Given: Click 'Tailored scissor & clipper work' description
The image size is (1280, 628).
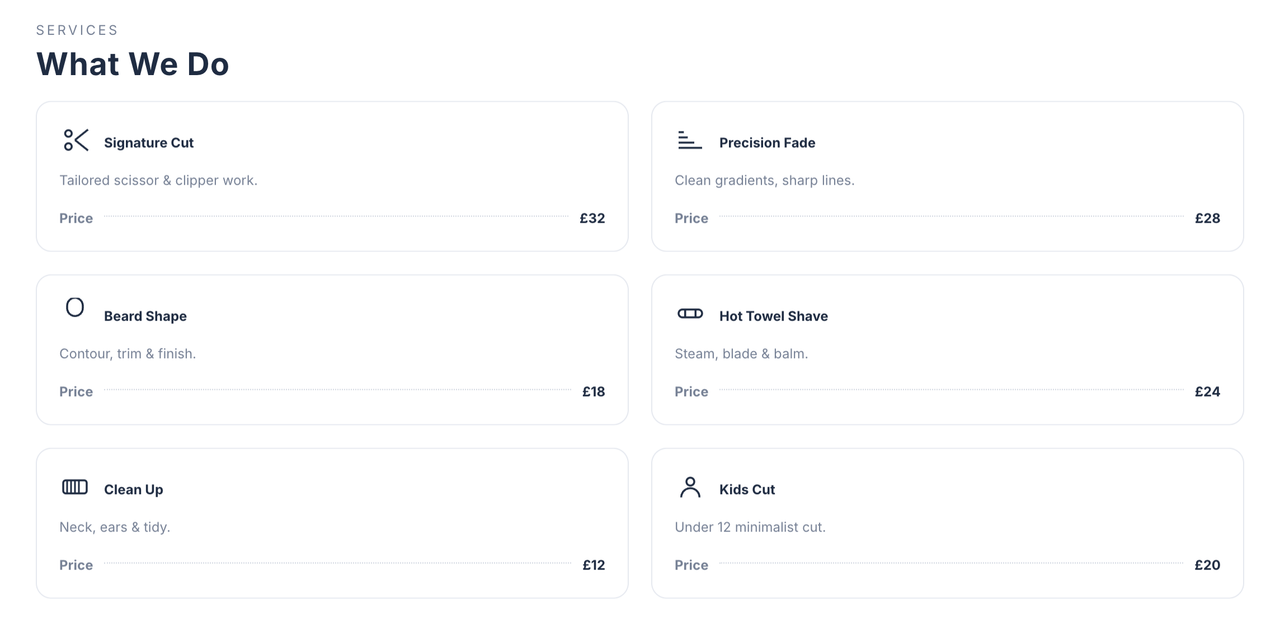Looking at the screenshot, I should (158, 181).
